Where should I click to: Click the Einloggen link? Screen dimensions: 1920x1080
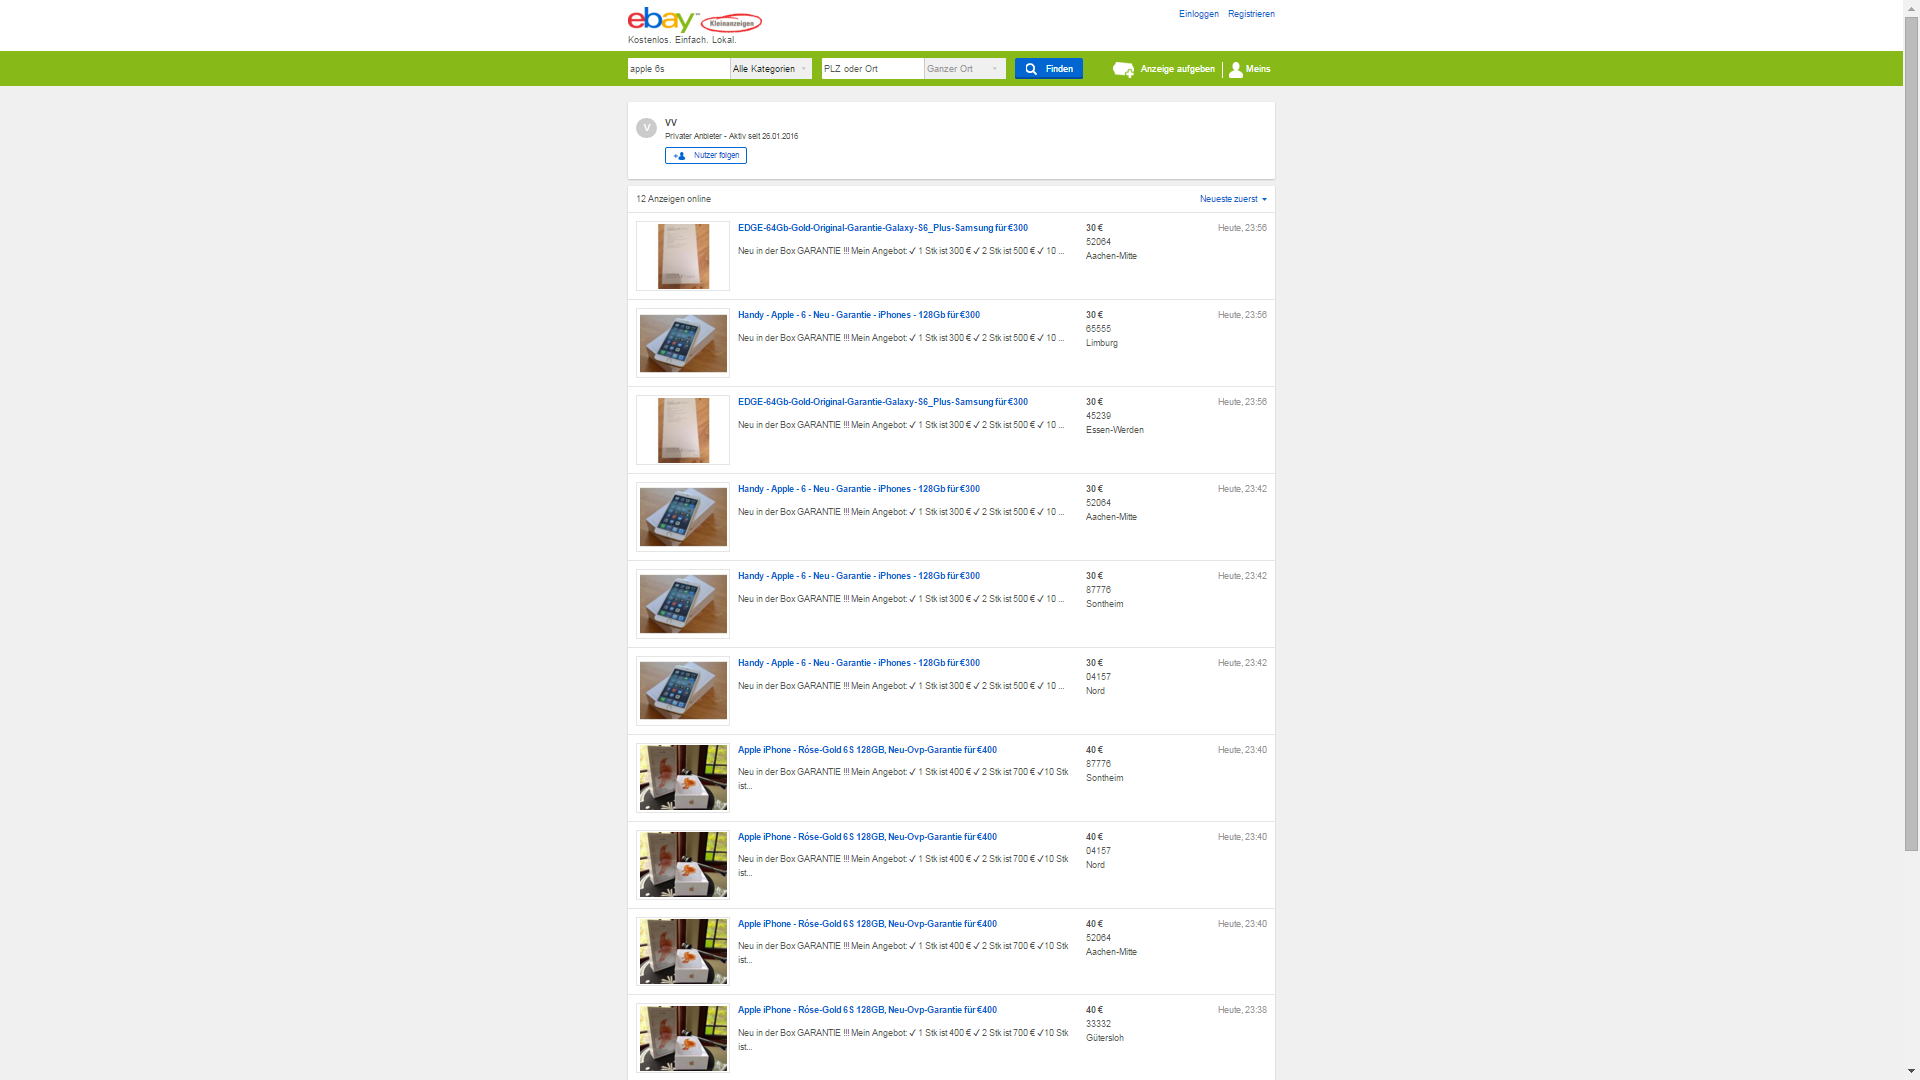click(1198, 14)
